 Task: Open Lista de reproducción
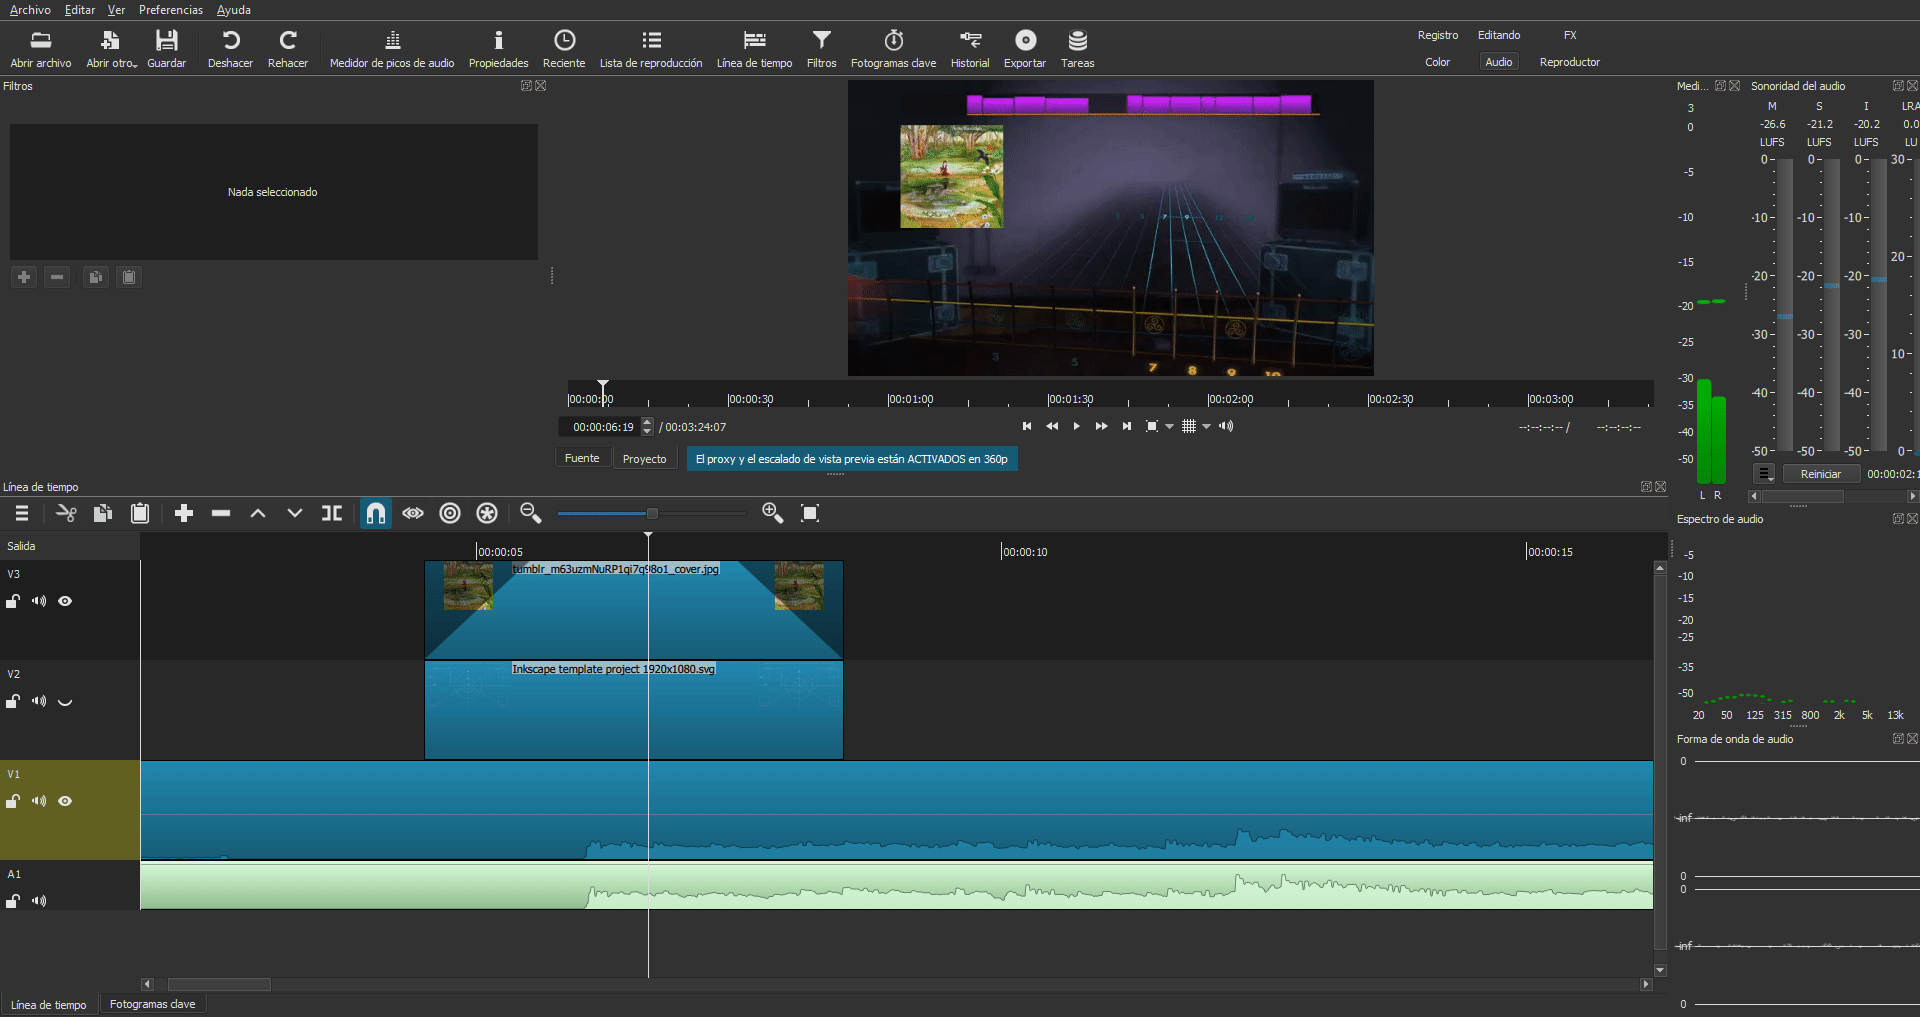pos(651,48)
